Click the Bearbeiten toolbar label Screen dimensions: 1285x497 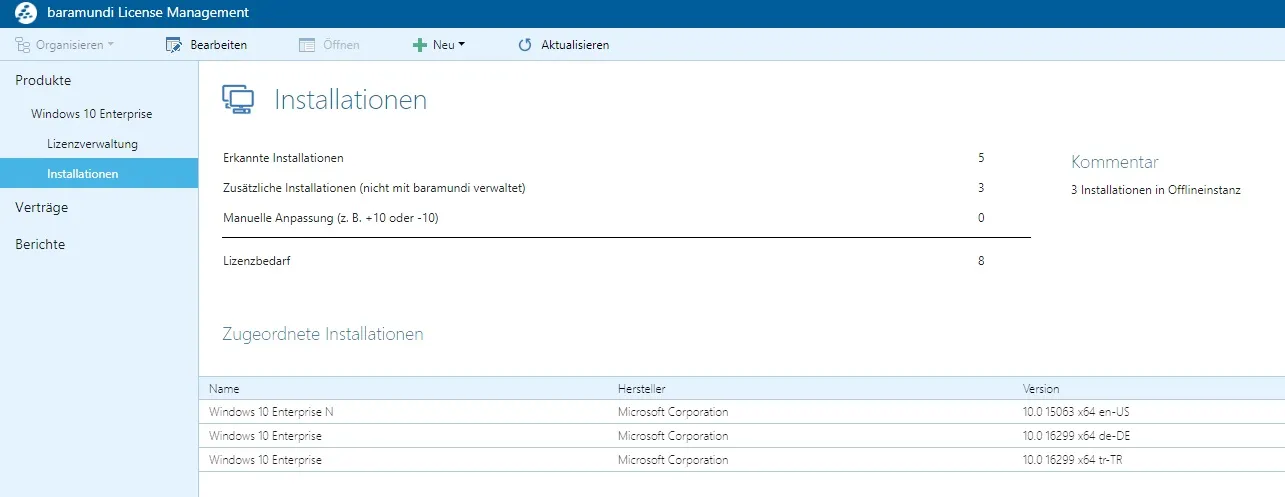pyautogui.click(x=218, y=45)
